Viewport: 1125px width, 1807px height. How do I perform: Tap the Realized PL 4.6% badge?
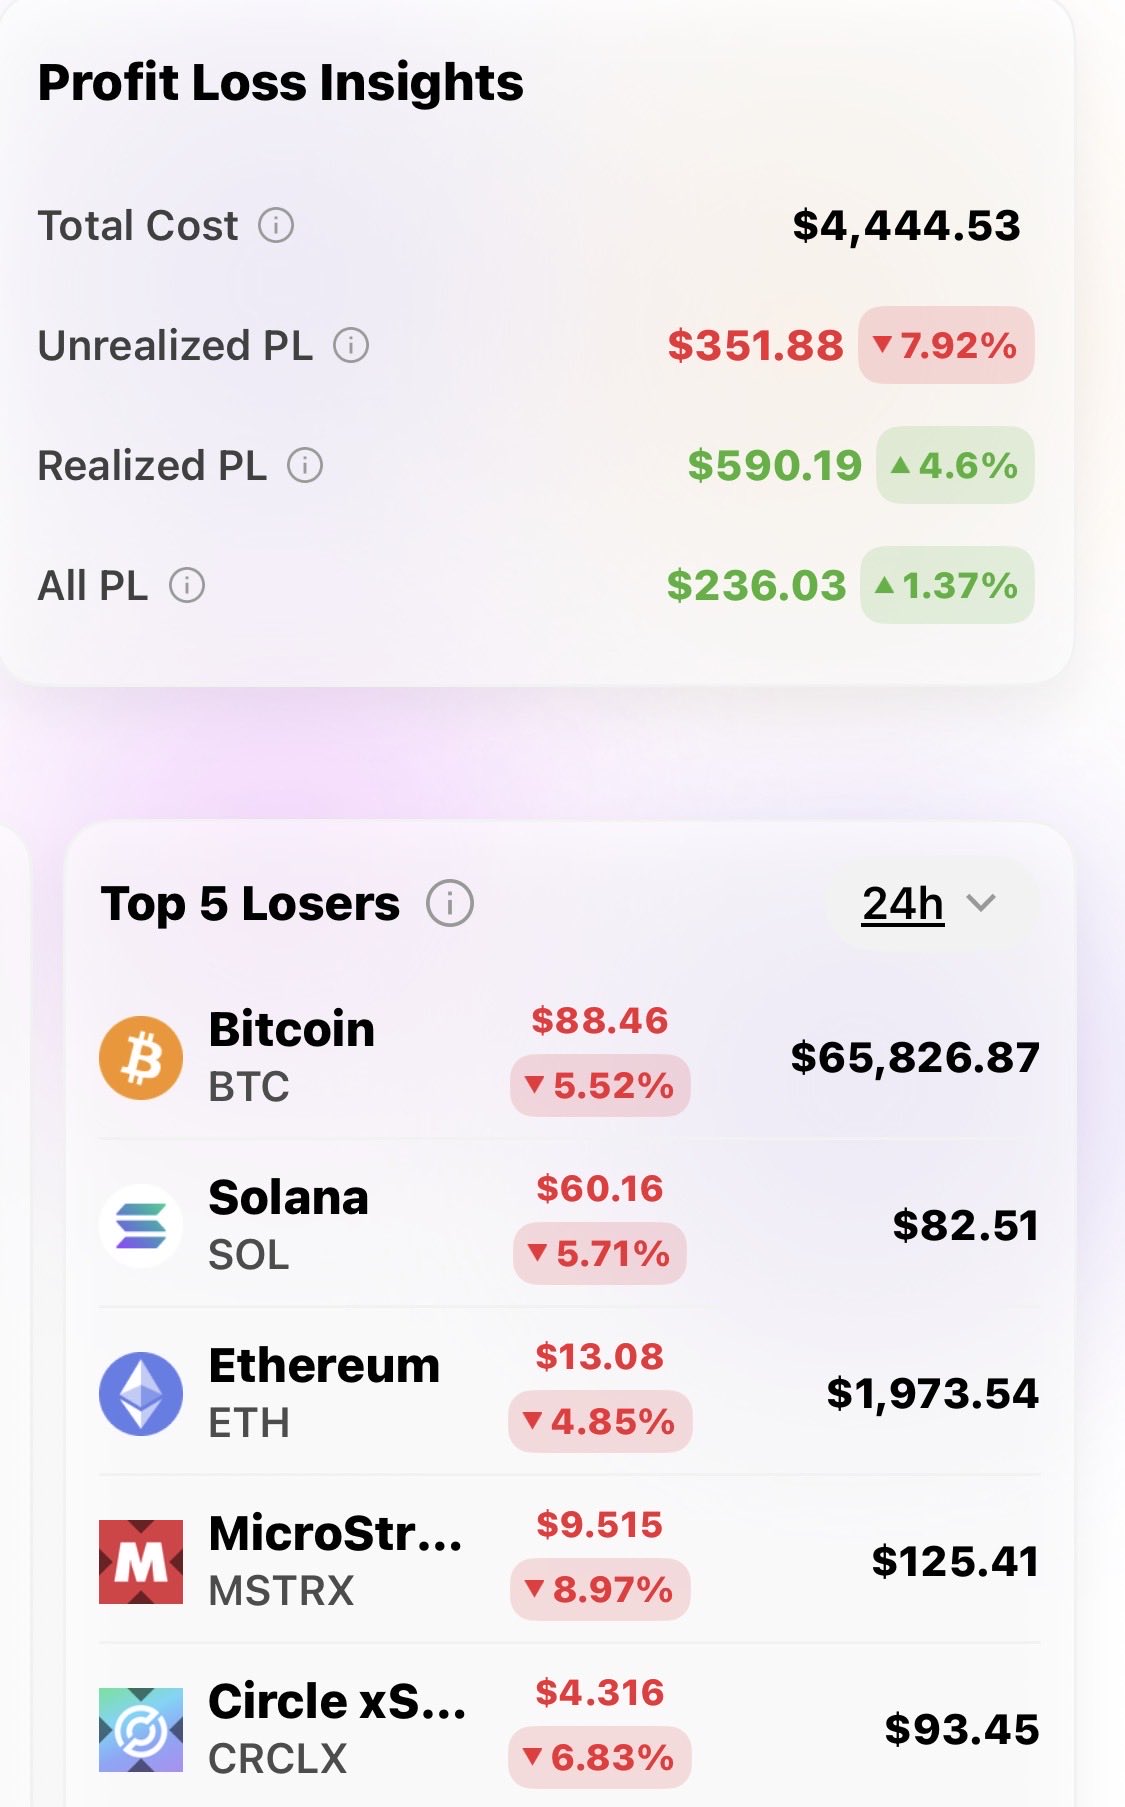(x=955, y=465)
